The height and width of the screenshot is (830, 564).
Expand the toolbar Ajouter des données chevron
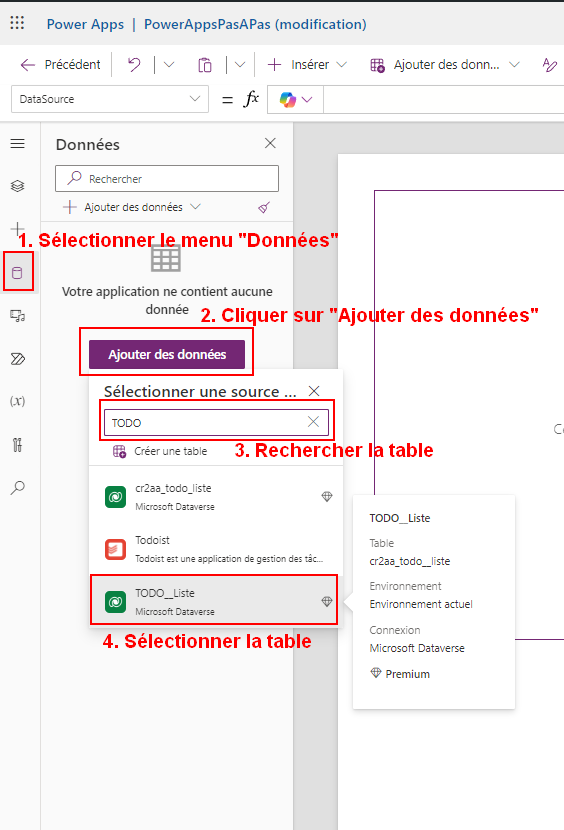coord(514,65)
